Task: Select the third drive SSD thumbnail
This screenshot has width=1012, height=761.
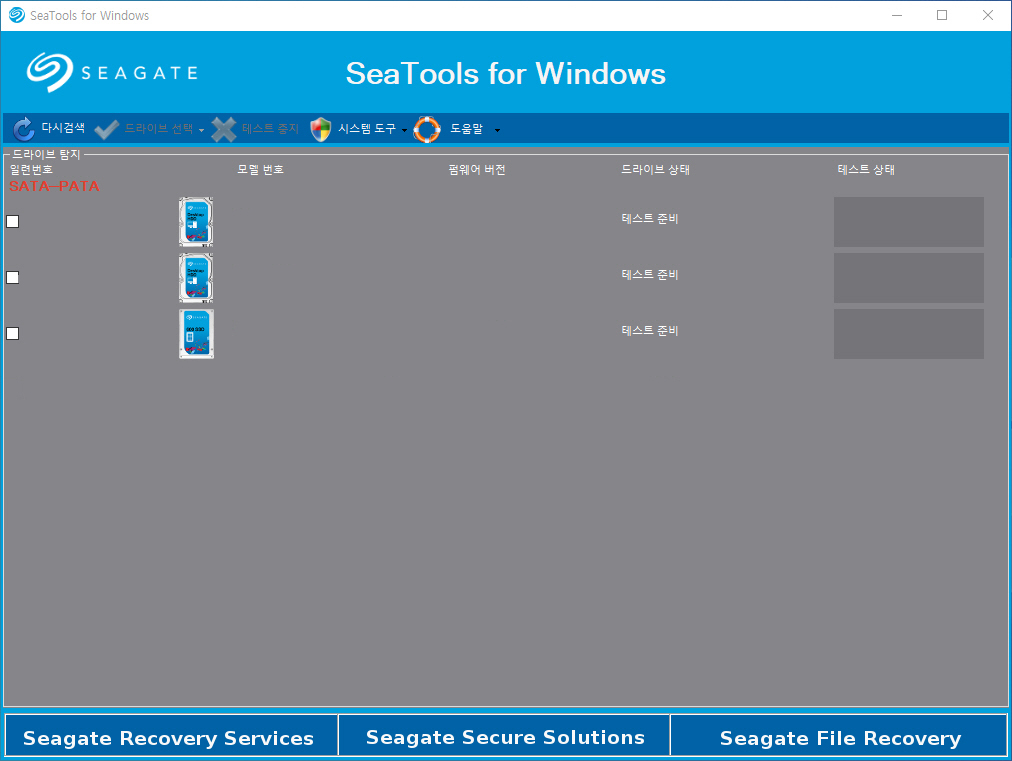Action: click(196, 334)
